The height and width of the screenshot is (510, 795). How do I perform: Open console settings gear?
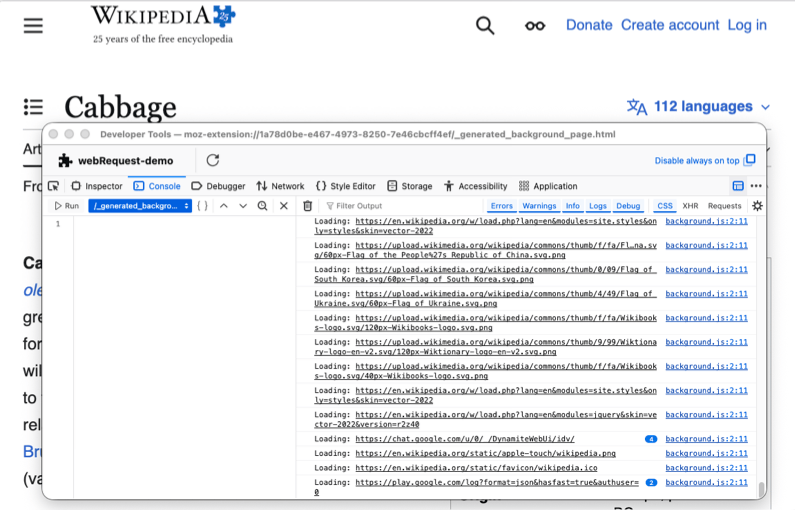click(x=757, y=206)
